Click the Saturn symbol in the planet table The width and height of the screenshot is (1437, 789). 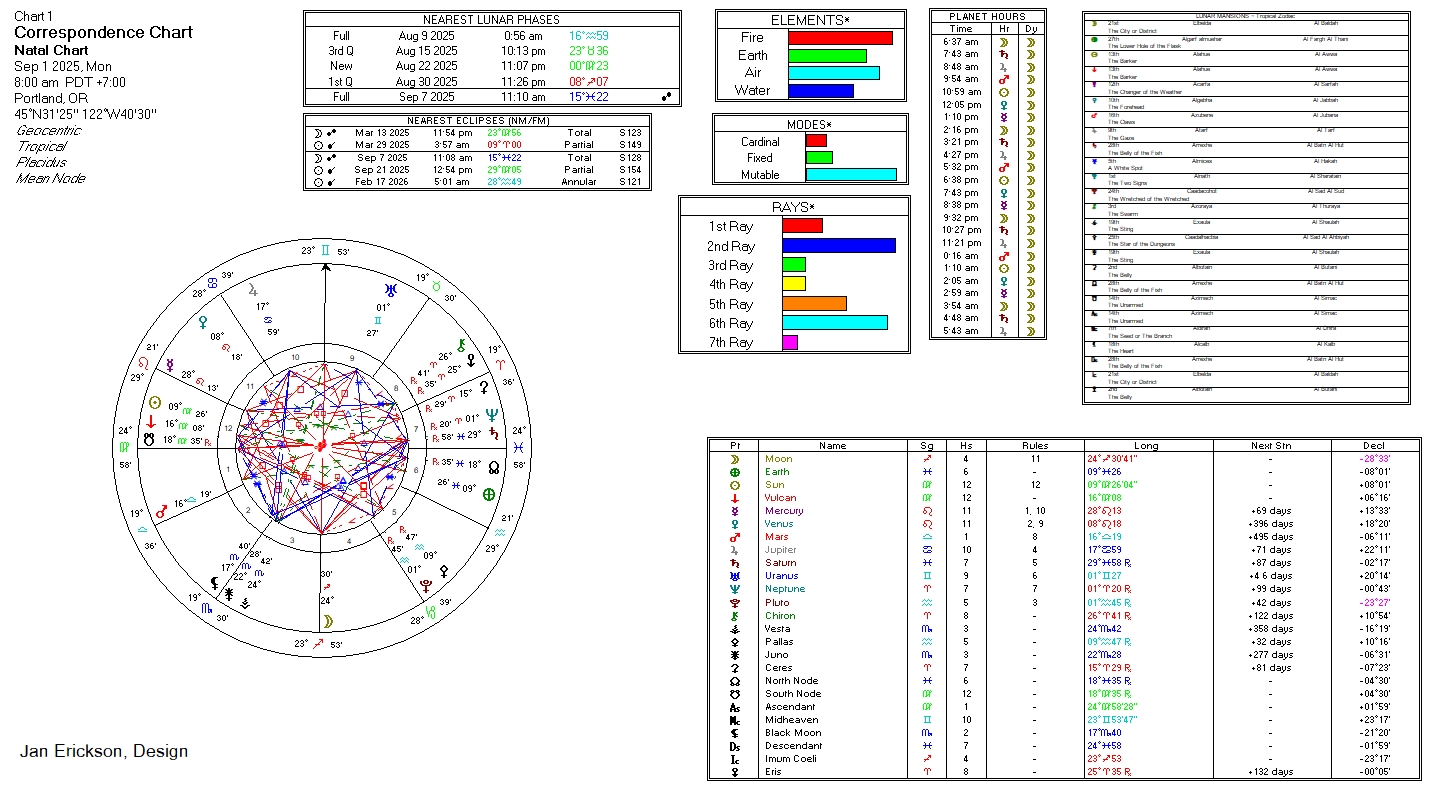click(735, 563)
